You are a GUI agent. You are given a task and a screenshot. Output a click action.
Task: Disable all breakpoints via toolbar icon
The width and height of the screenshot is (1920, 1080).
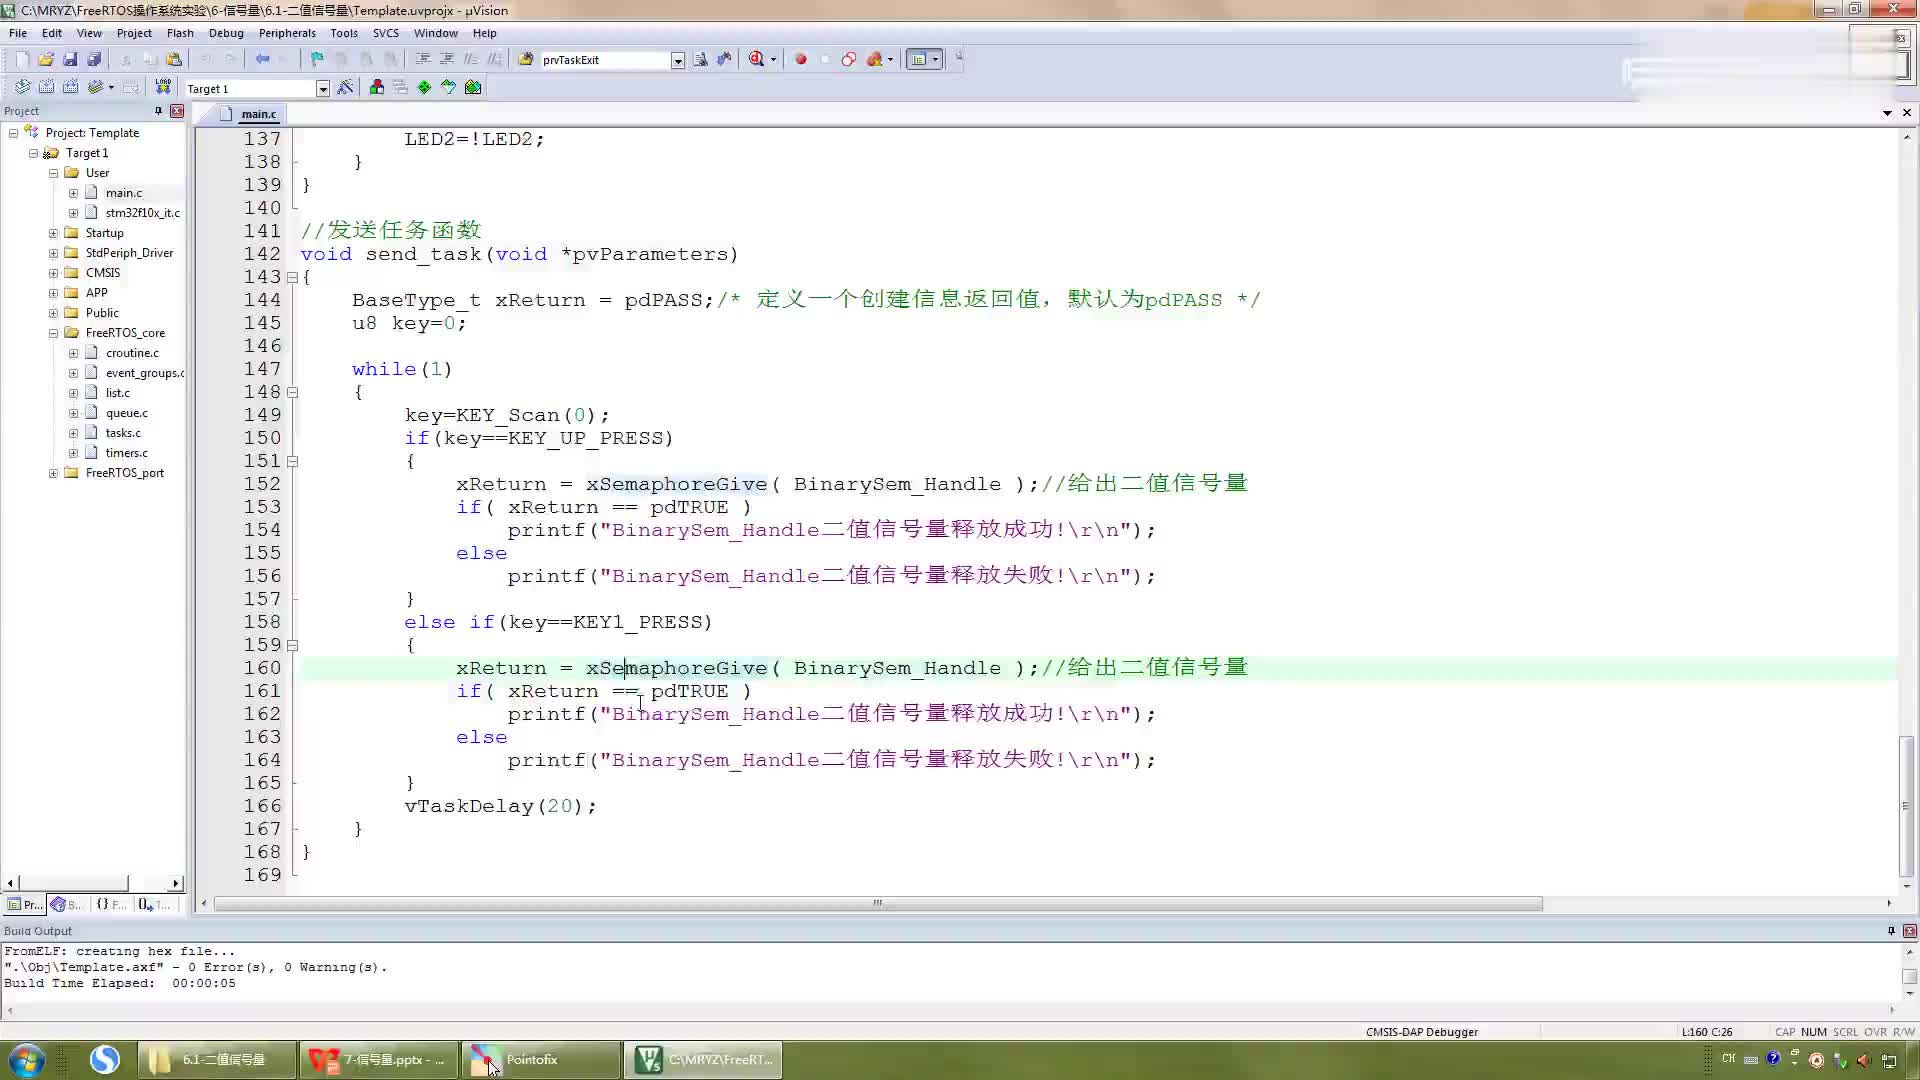tap(848, 59)
